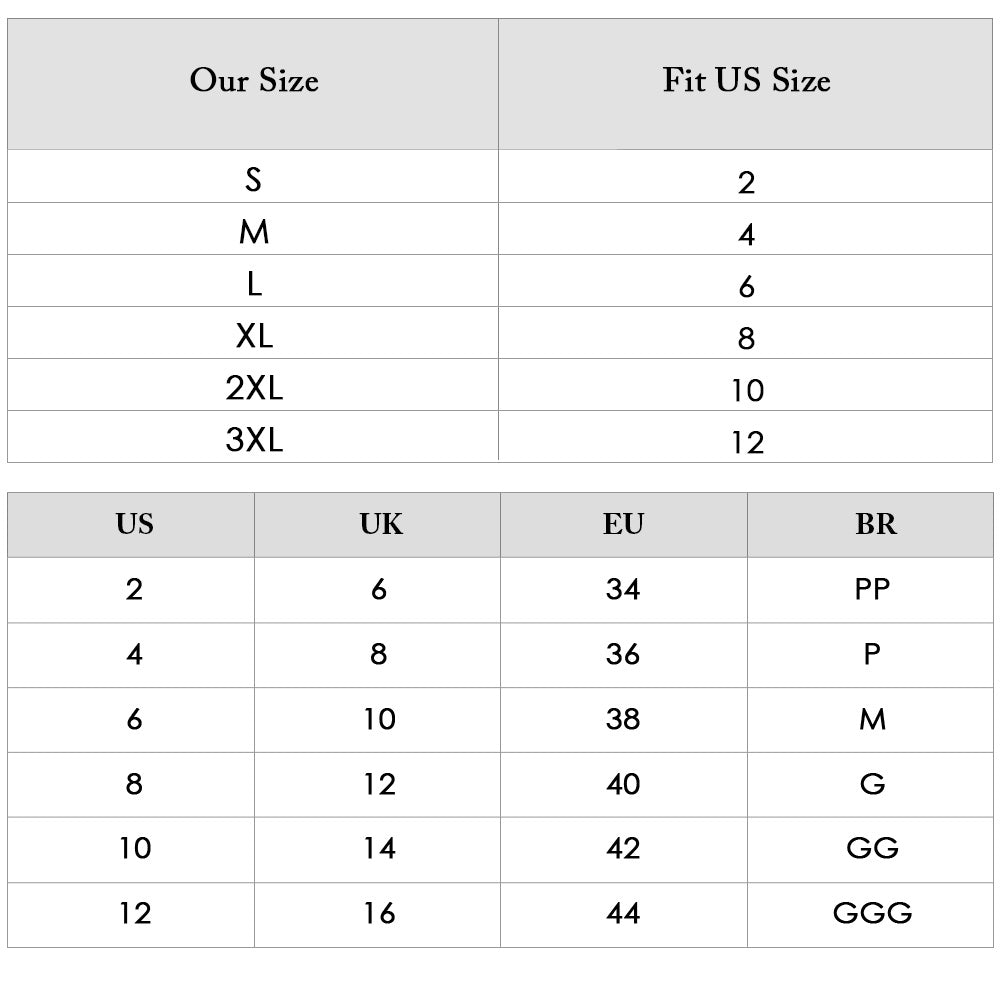Click the GG cell in BR column
Screen dimensions: 1000x1000
872,848
